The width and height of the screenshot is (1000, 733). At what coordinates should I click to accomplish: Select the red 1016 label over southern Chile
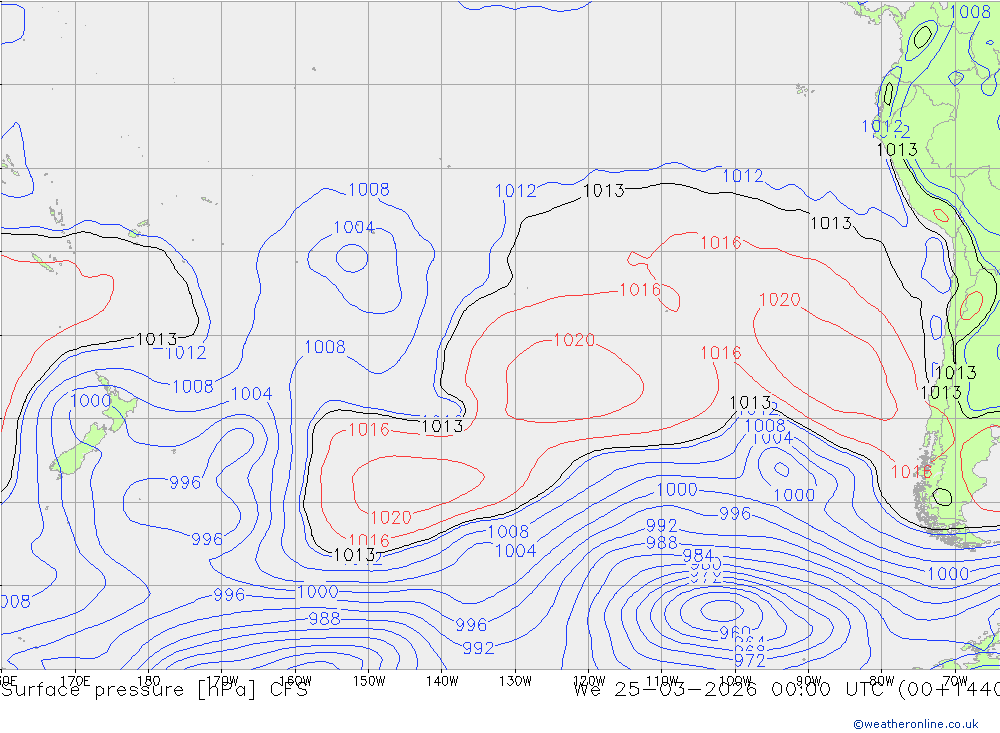tap(911, 471)
